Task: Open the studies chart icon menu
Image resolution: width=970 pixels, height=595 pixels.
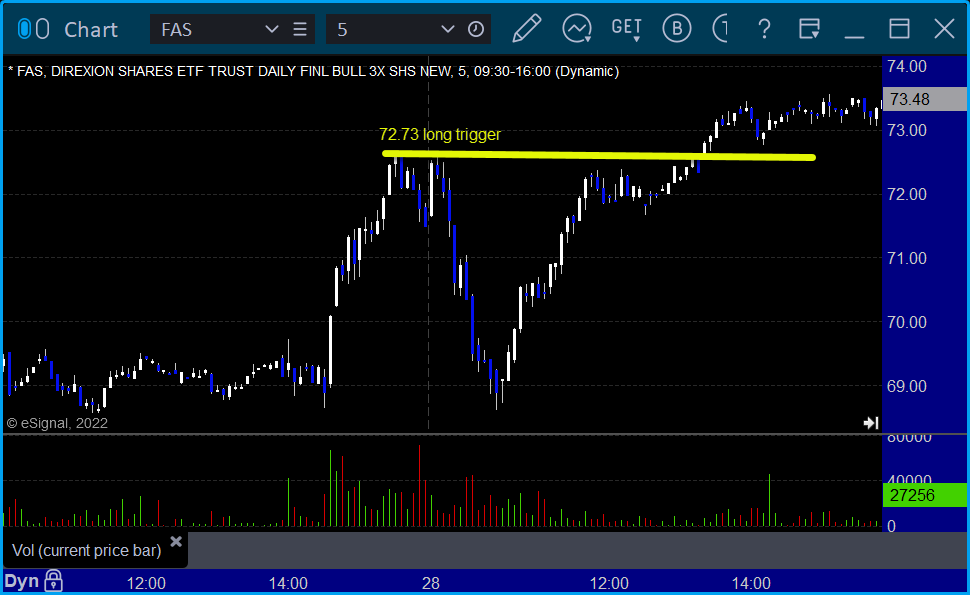Action: click(x=577, y=29)
